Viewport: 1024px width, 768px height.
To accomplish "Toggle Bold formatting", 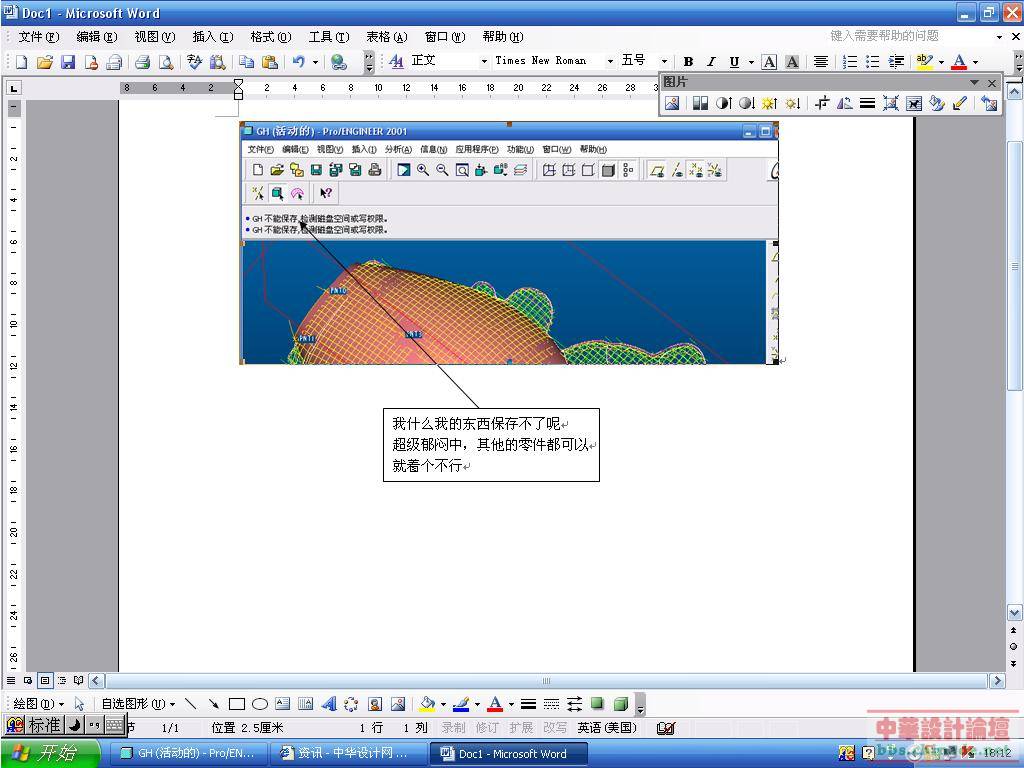I will [688, 62].
